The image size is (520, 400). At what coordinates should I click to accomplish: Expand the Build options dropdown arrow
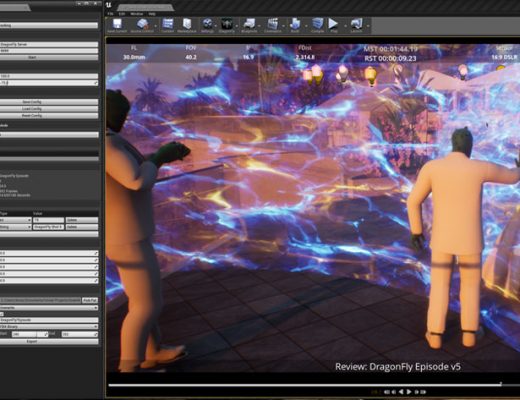point(306,26)
